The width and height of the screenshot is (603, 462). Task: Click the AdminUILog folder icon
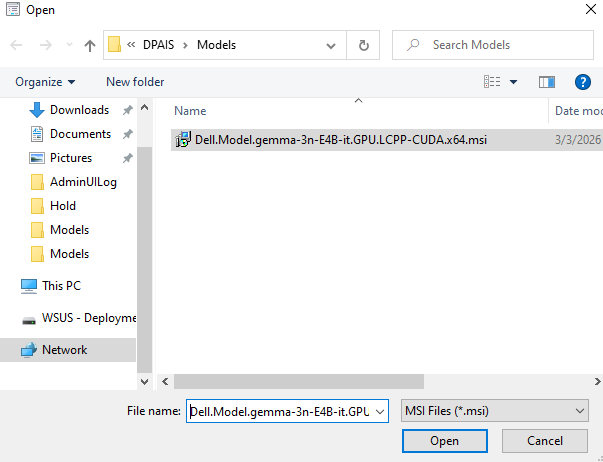pyautogui.click(x=37, y=182)
